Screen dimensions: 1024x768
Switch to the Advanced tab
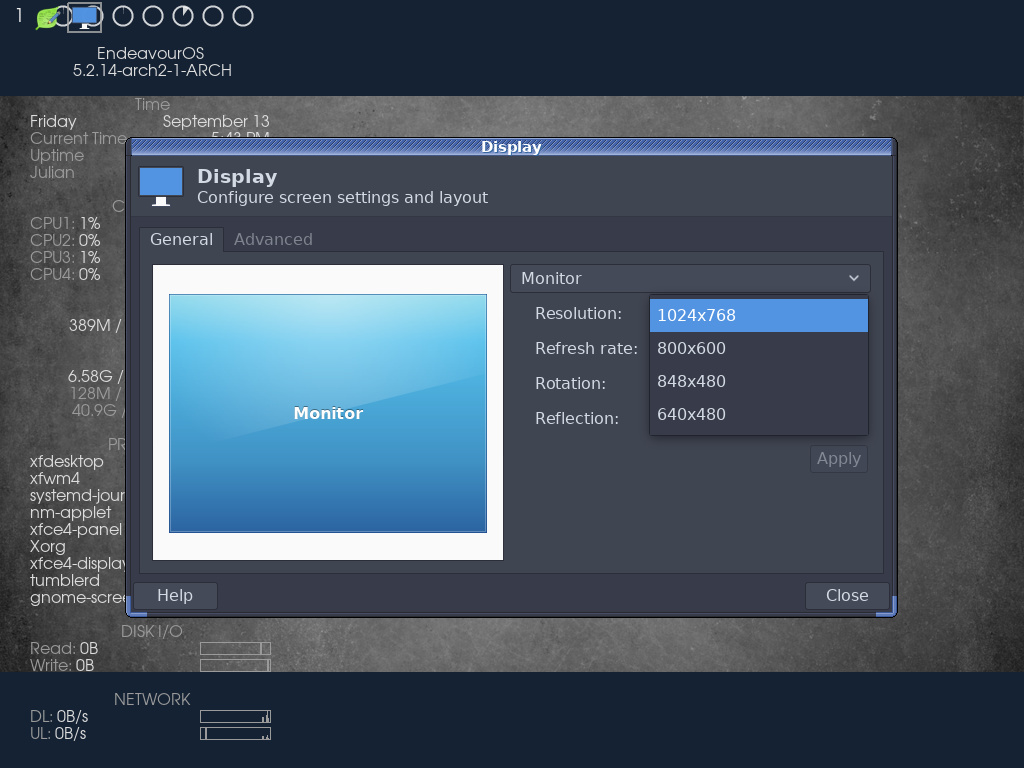pos(272,239)
